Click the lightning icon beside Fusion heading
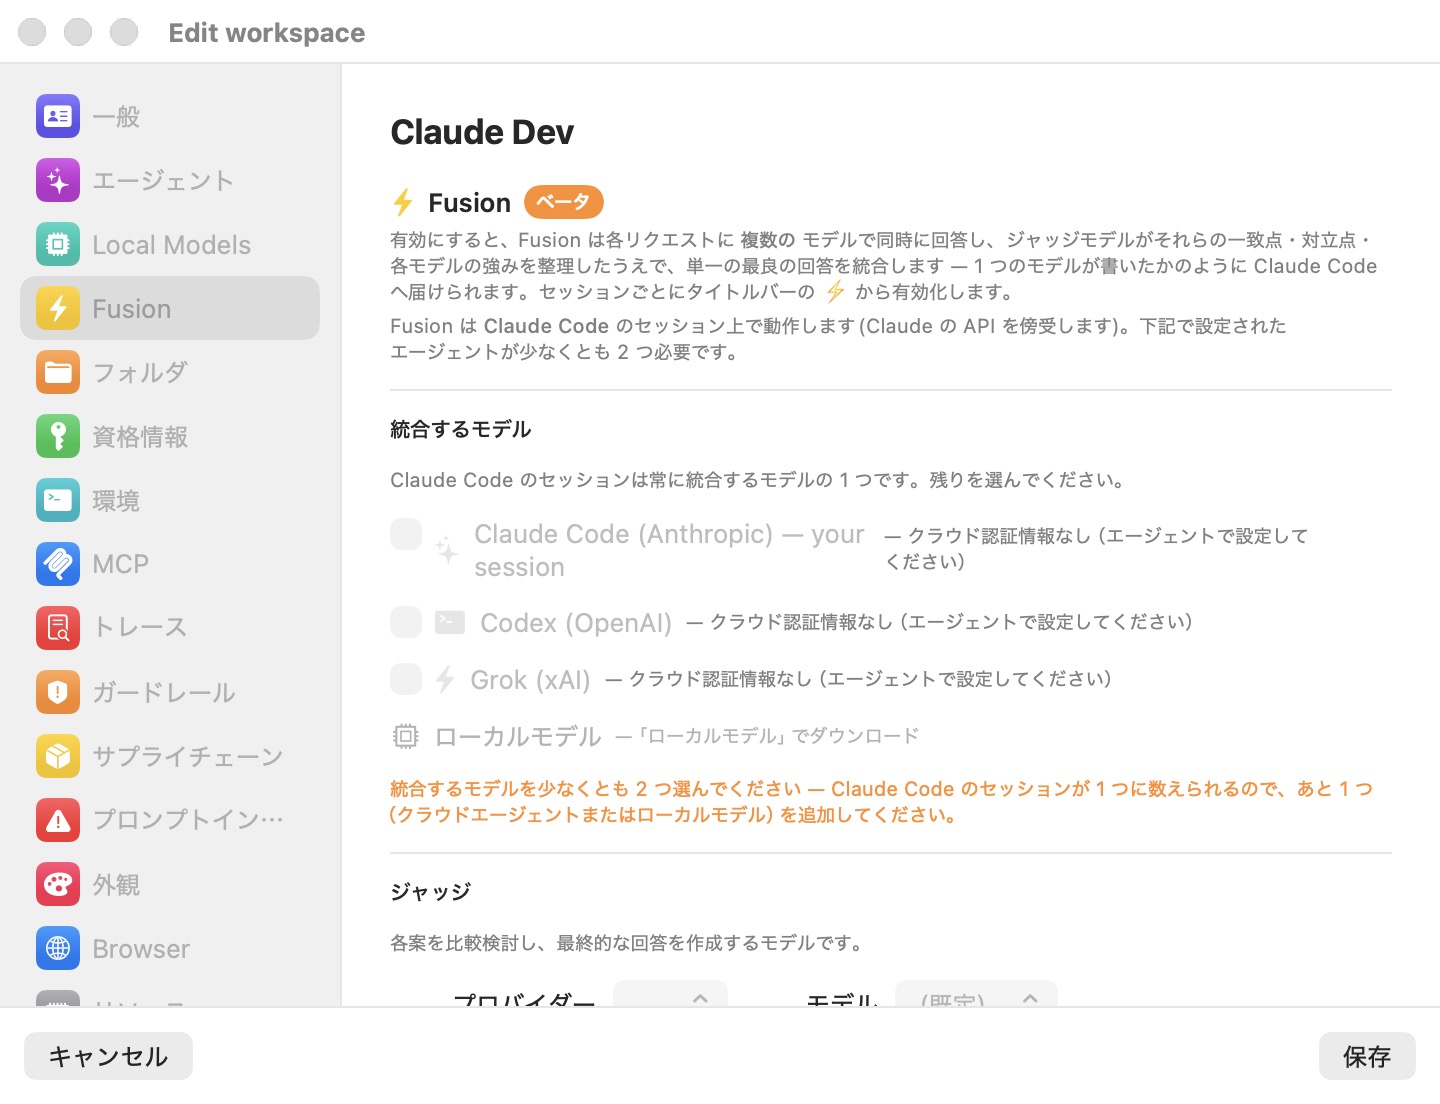Screen dimensions: 1440x1104 coord(403,203)
